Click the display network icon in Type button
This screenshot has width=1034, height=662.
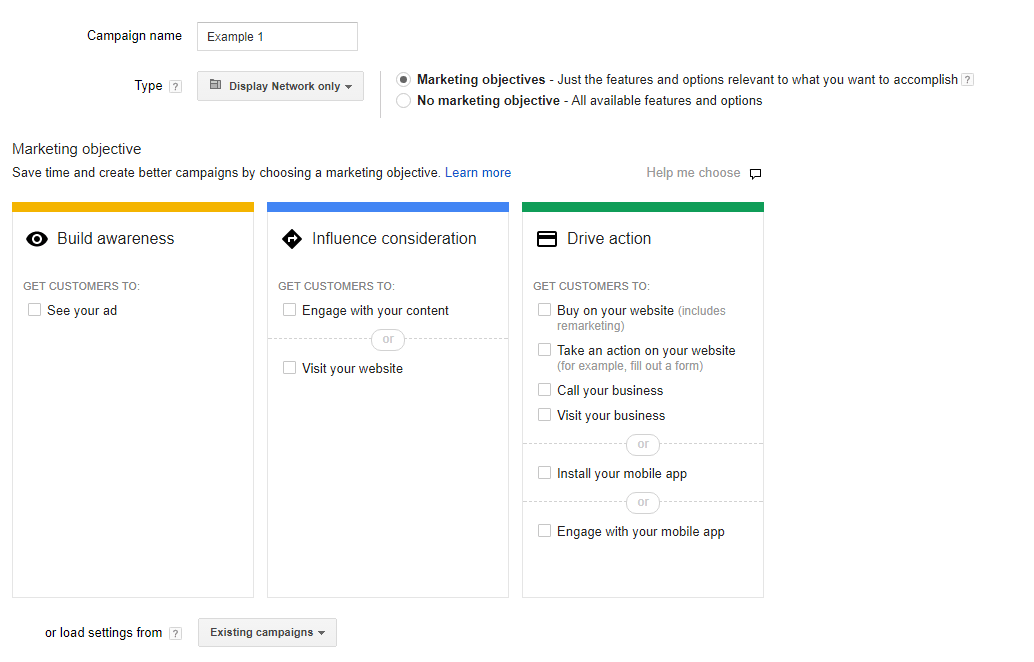[216, 85]
